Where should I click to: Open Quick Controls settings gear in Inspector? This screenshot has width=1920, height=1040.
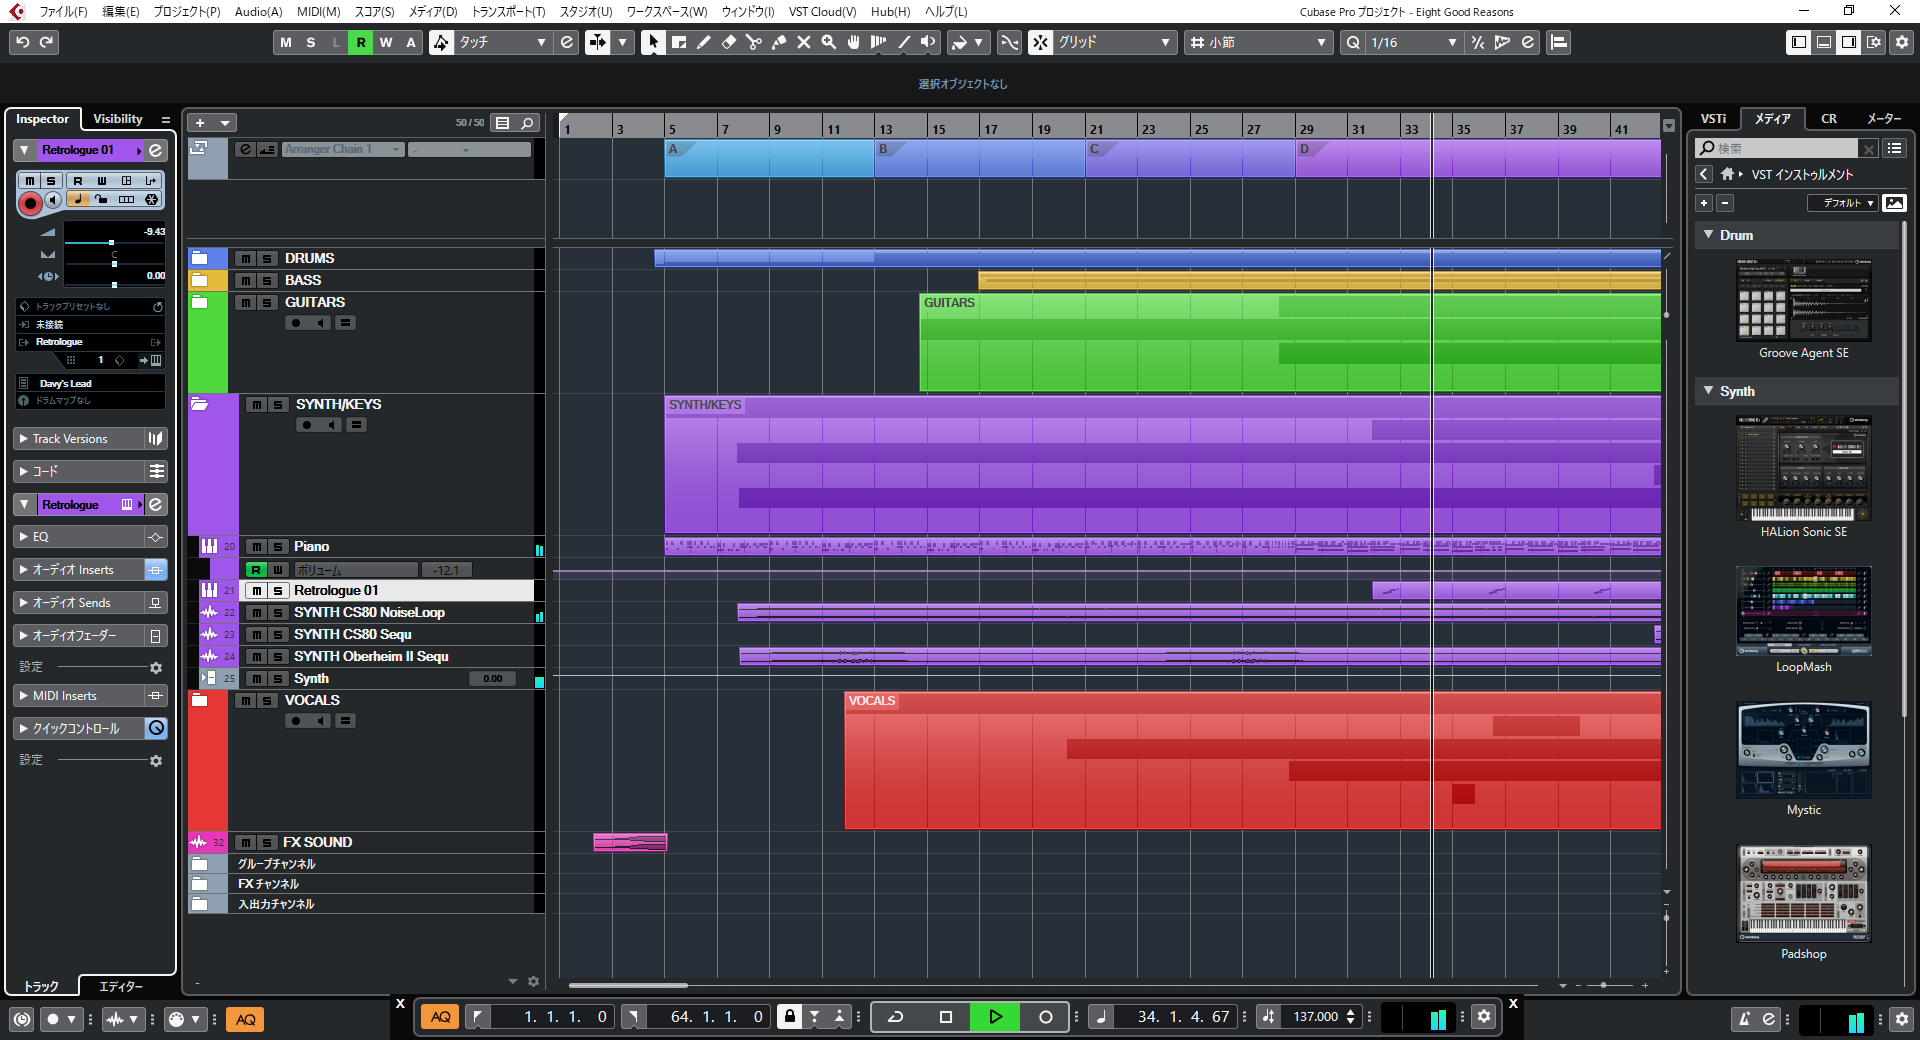tap(156, 761)
